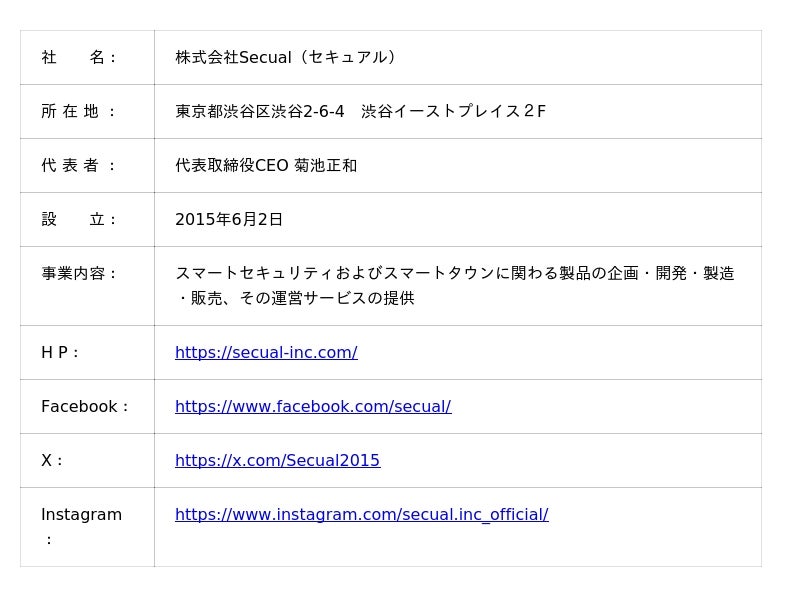Follow the x.com/Secual2015 link

[x=277, y=460]
